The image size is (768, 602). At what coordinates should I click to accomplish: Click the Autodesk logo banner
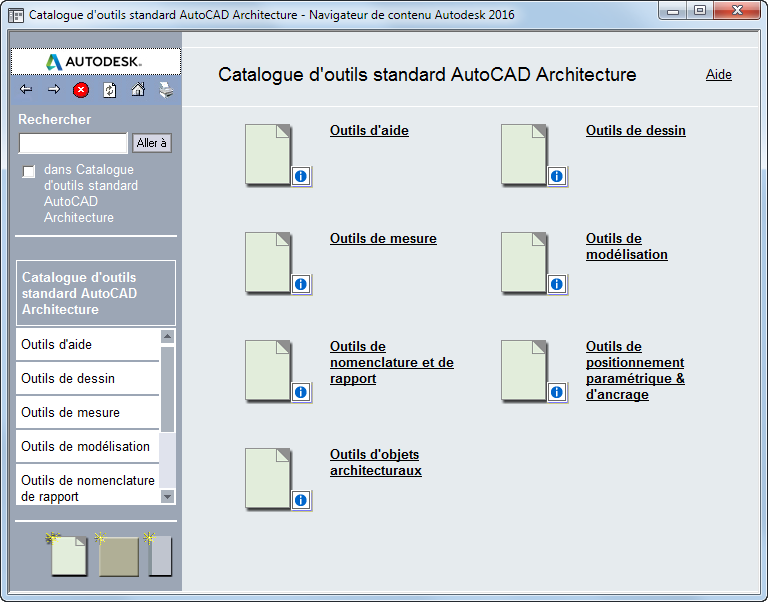(x=96, y=62)
